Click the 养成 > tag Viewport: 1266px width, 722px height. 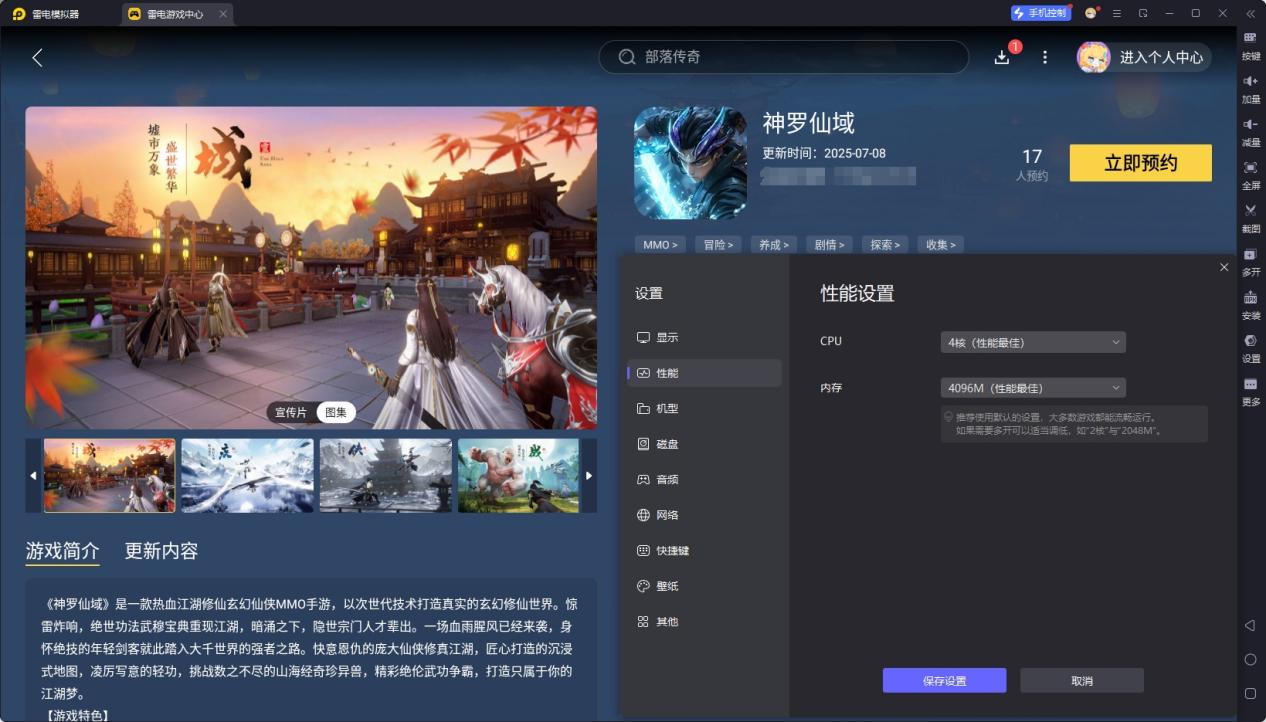click(x=774, y=244)
